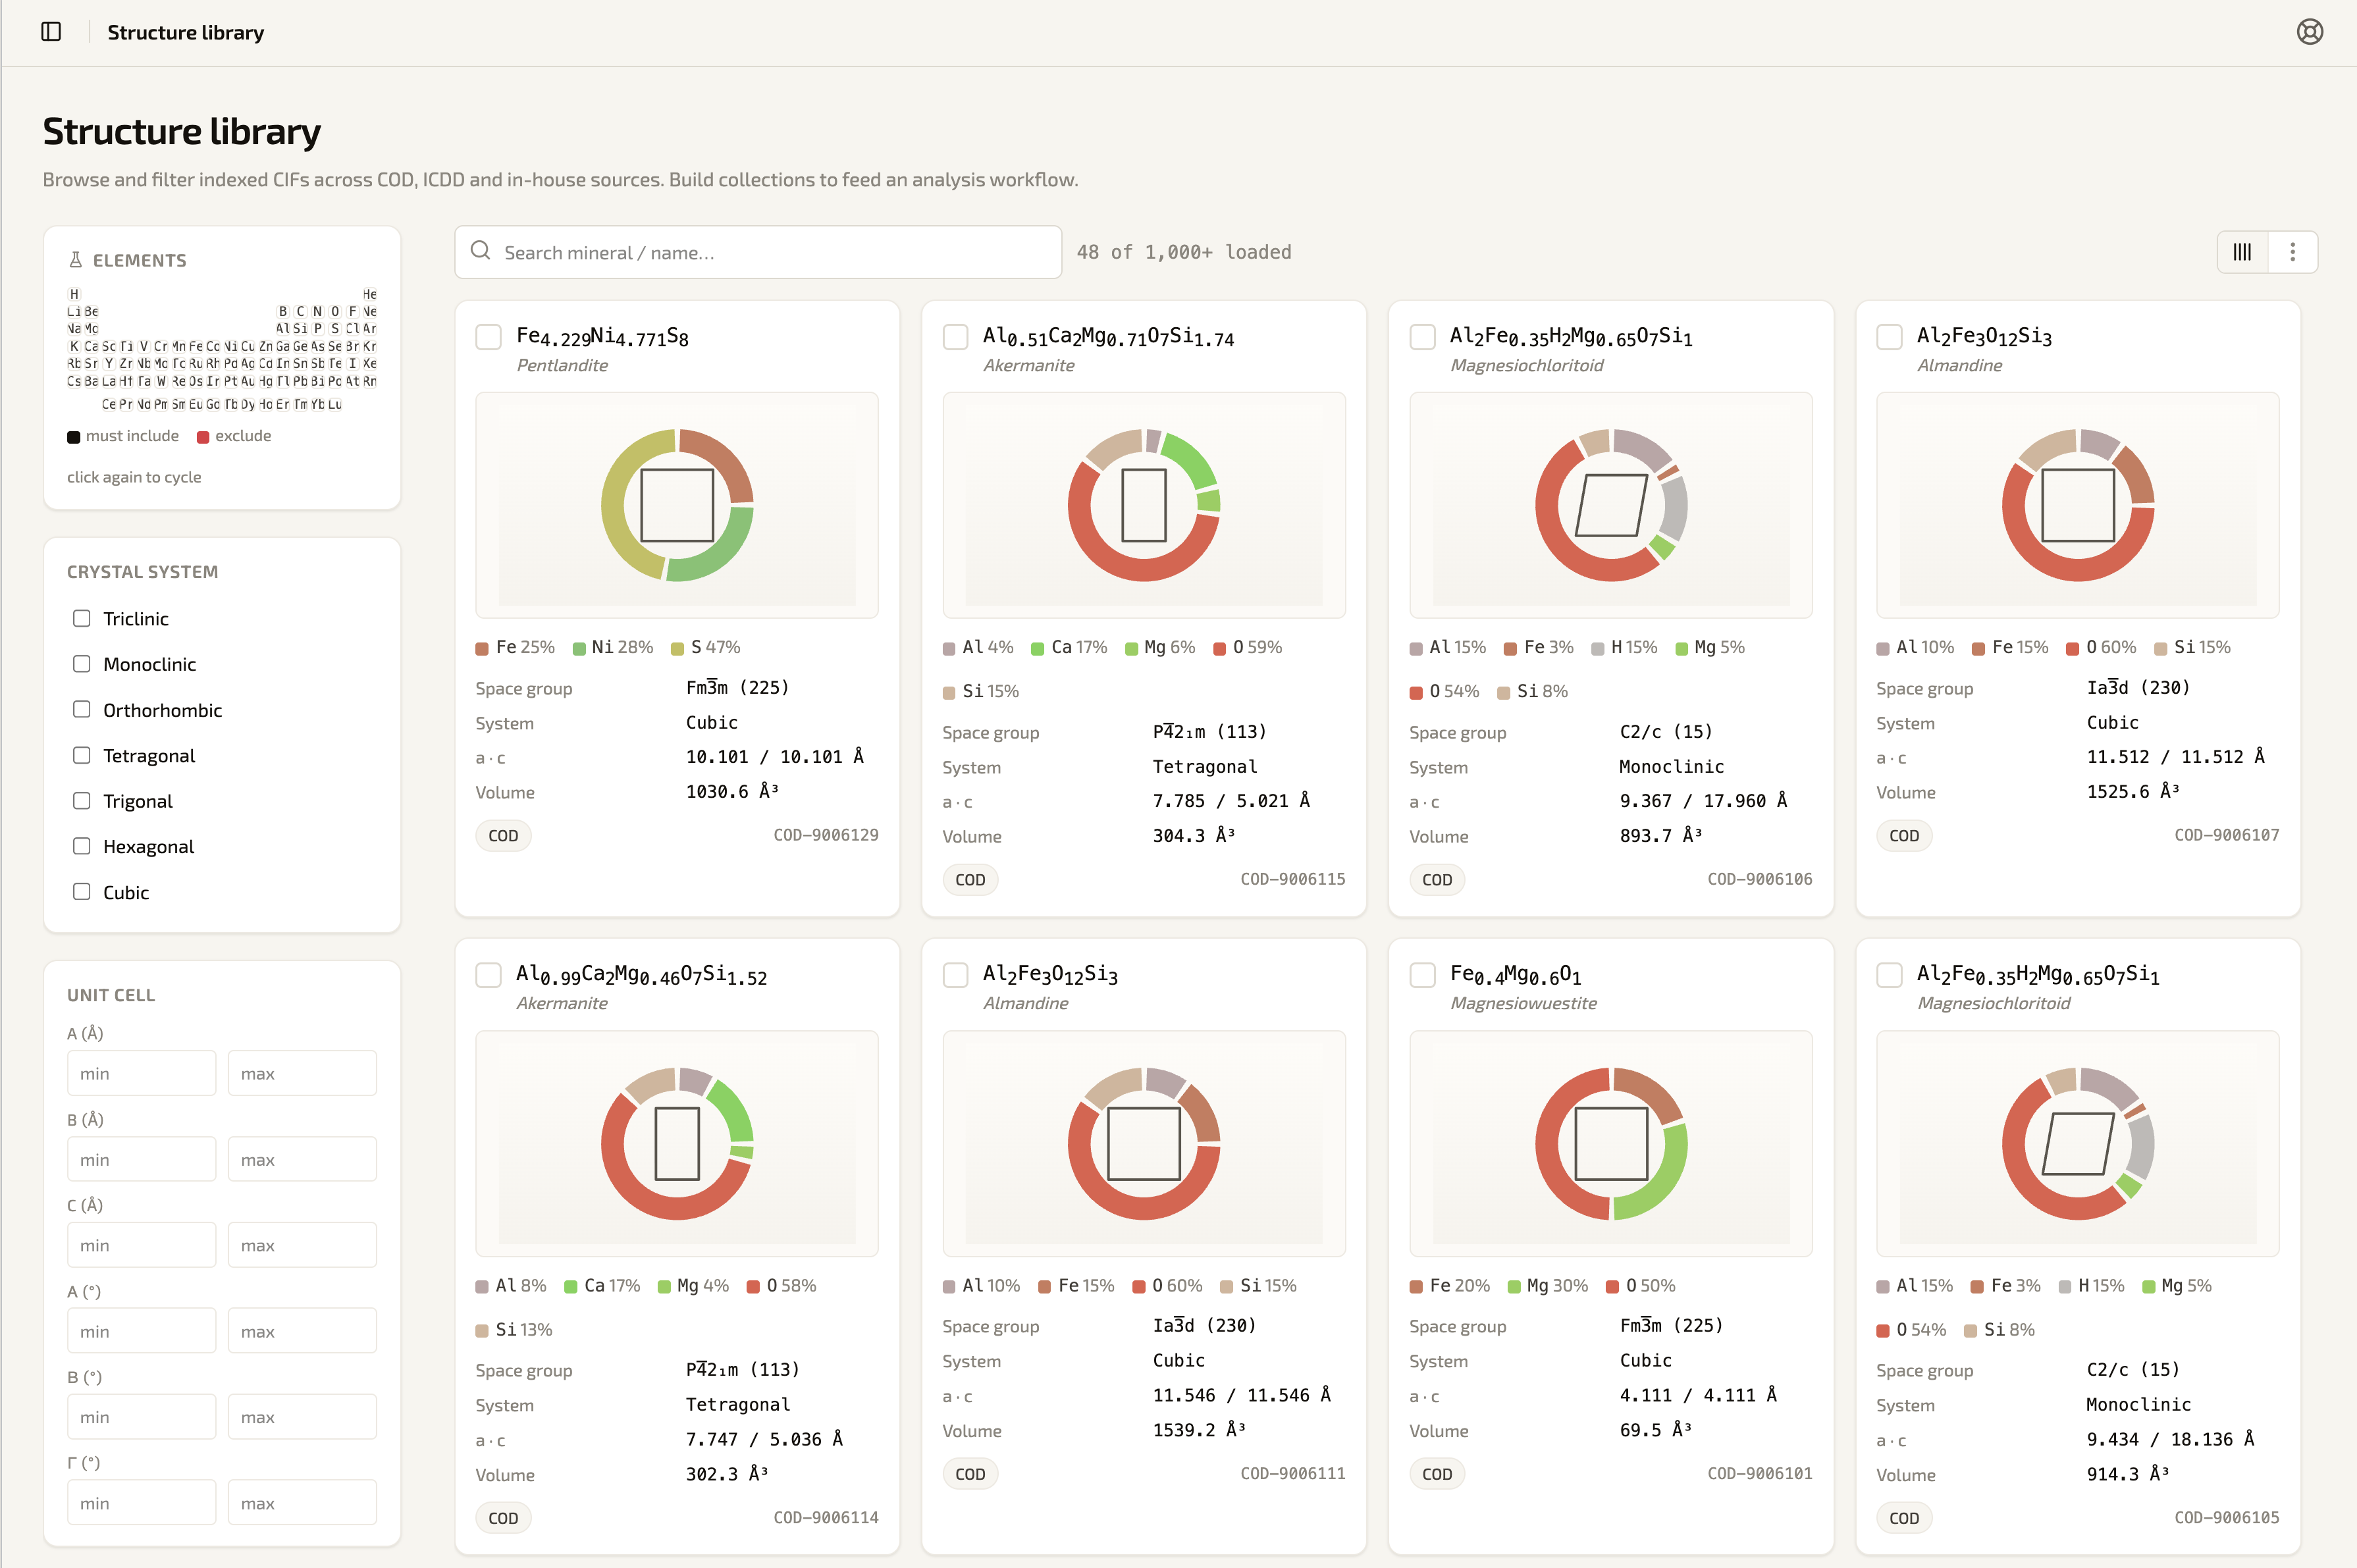Select the Magnesiowuestite card checkbox
The height and width of the screenshot is (1568, 2357).
click(x=1422, y=975)
